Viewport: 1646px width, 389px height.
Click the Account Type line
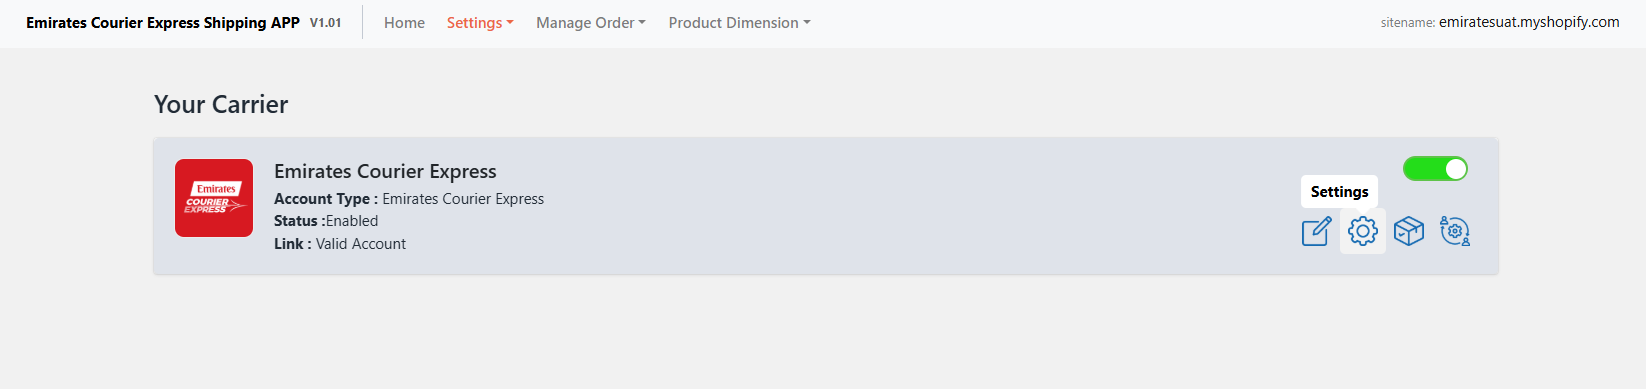pos(409,199)
